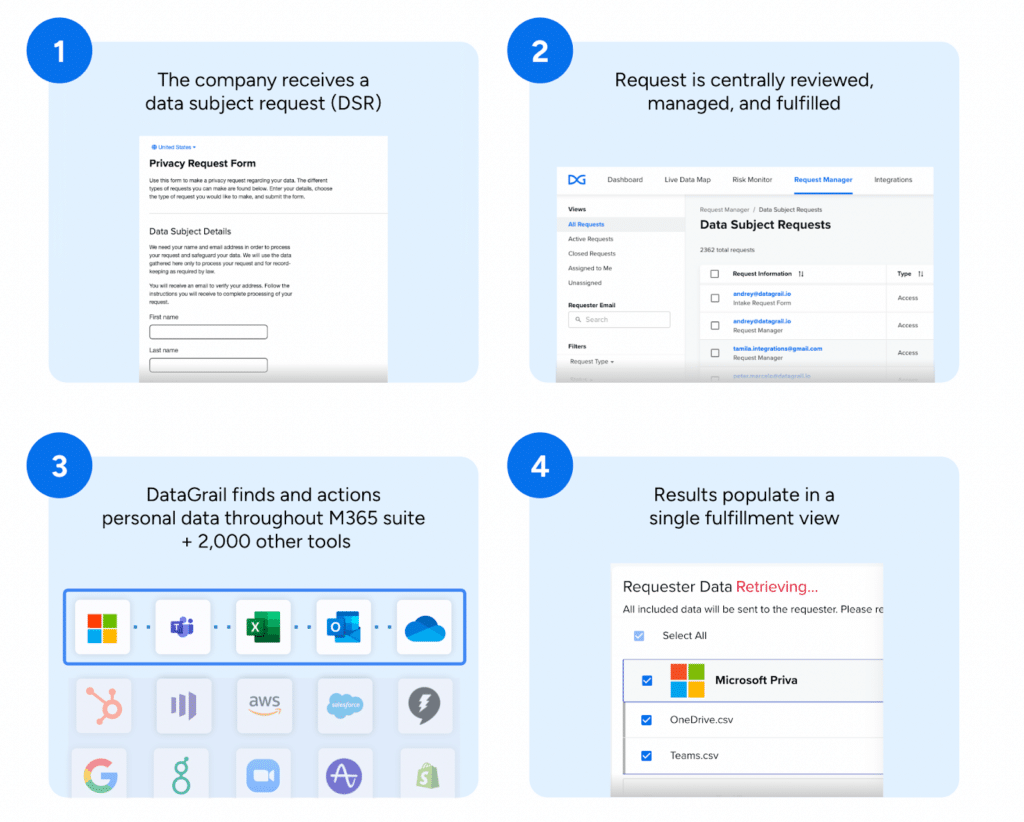Image resolution: width=1024 pixels, height=822 pixels.
Task: Click the First name input field
Action: coord(207,331)
